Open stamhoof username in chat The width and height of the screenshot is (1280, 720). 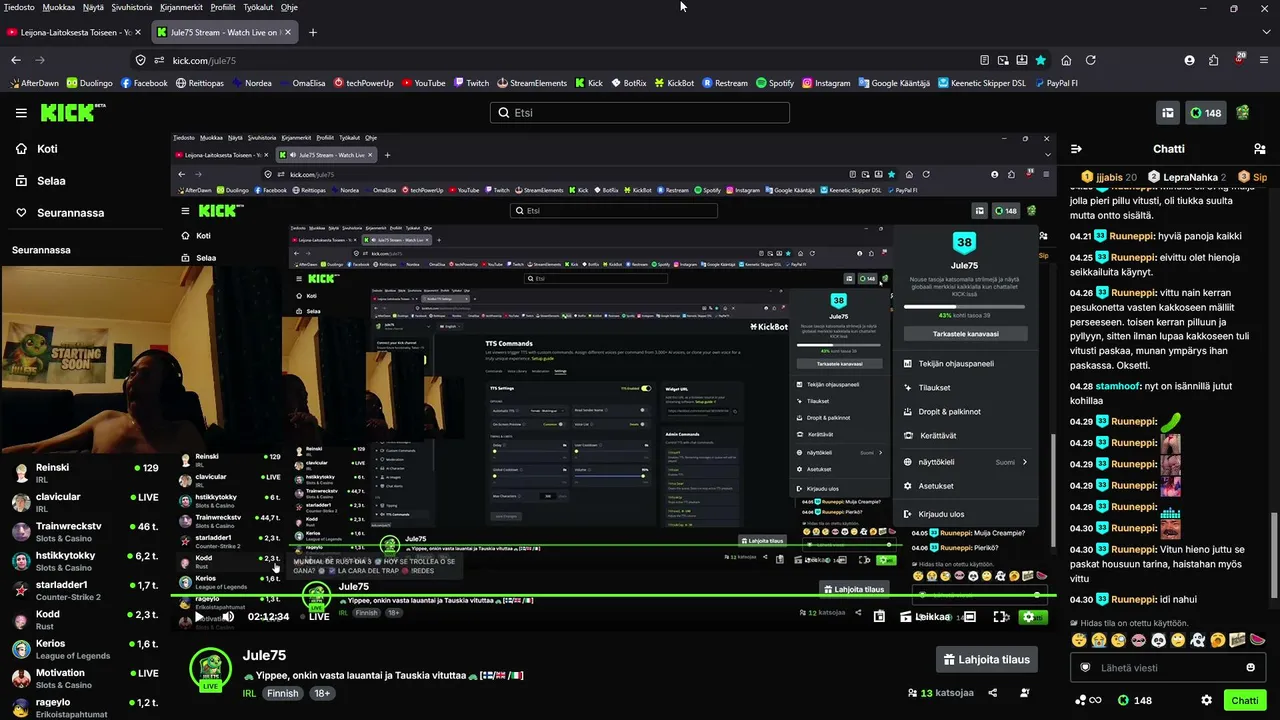click(x=1118, y=385)
